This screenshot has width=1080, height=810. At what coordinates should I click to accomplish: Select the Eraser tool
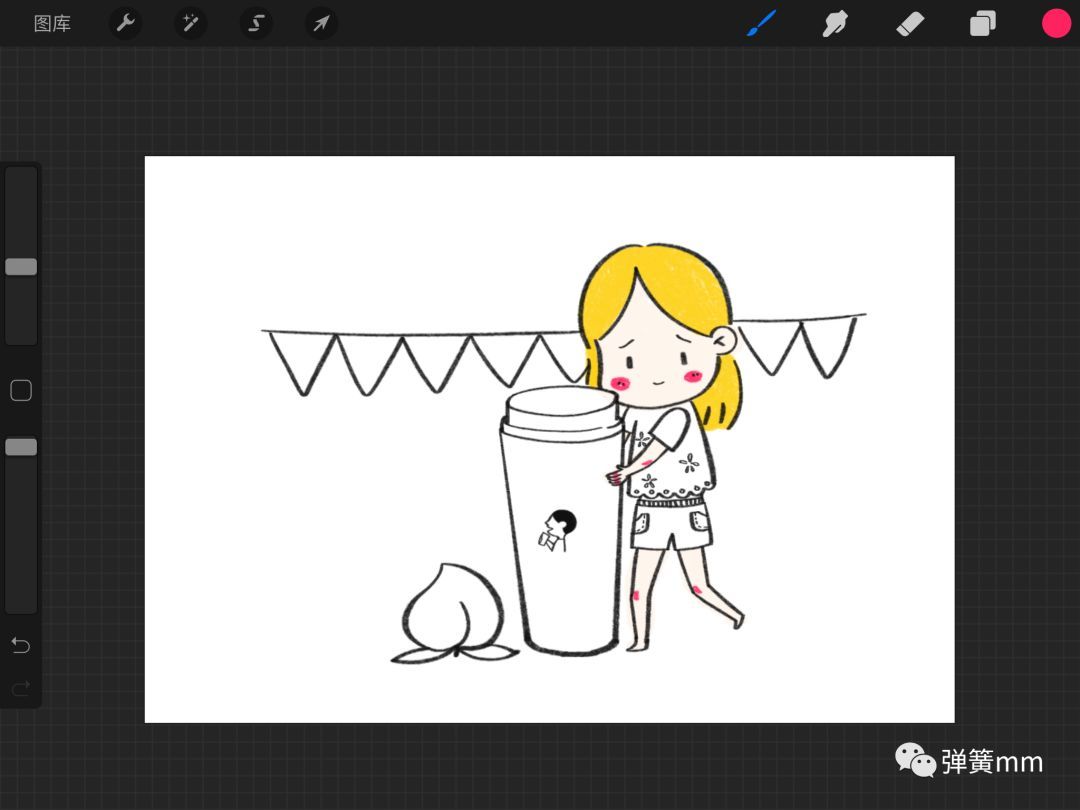point(909,24)
